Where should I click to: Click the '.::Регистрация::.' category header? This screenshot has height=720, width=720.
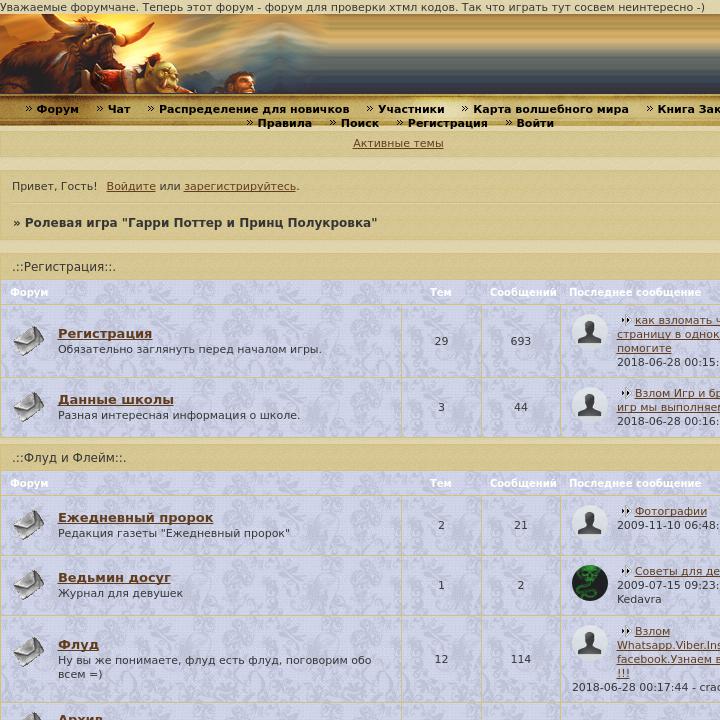(x=64, y=267)
